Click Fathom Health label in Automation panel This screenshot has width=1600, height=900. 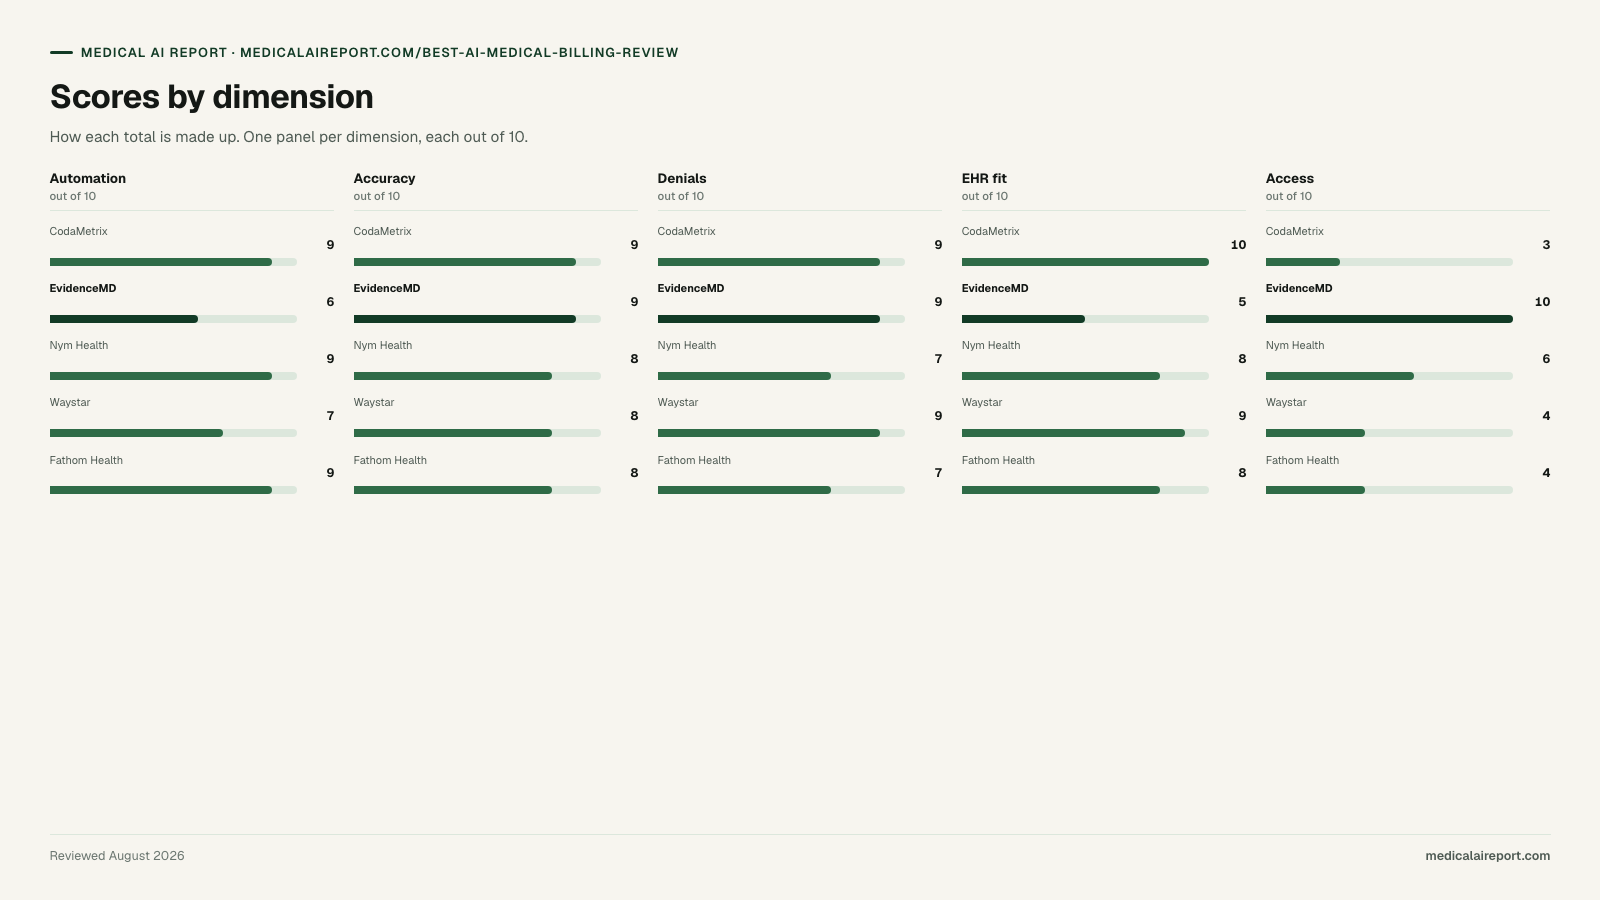[x=86, y=460]
